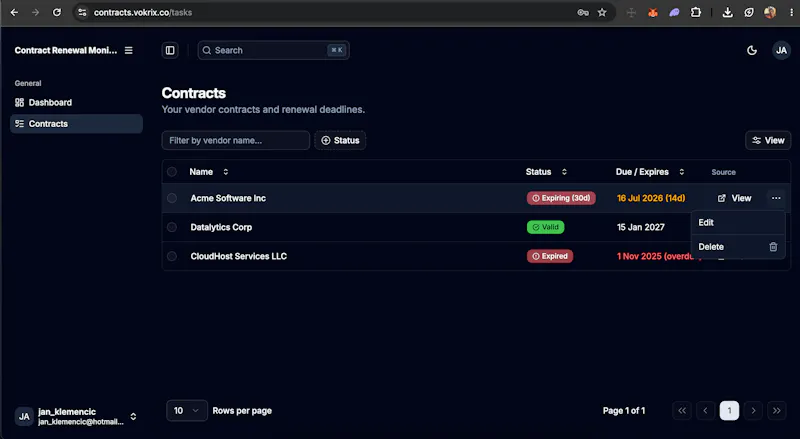
Task: Open the JA avatar menu top right
Action: (781, 50)
